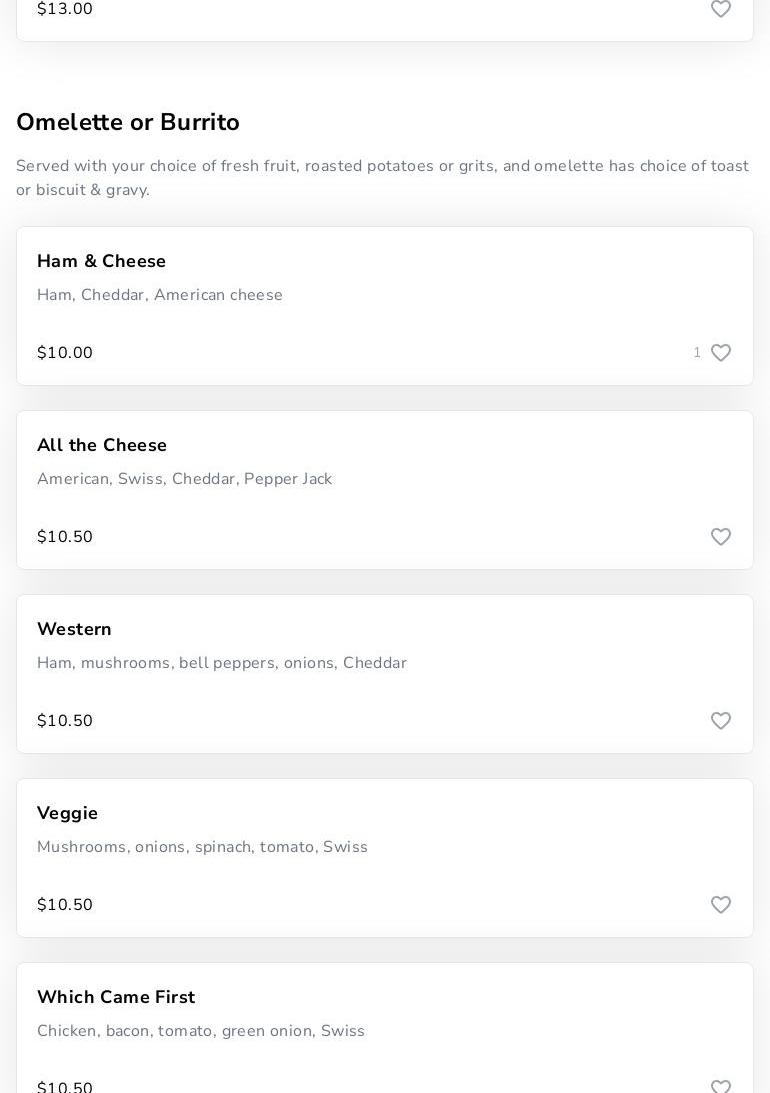Tap the heart on All the Cheese

(721, 537)
